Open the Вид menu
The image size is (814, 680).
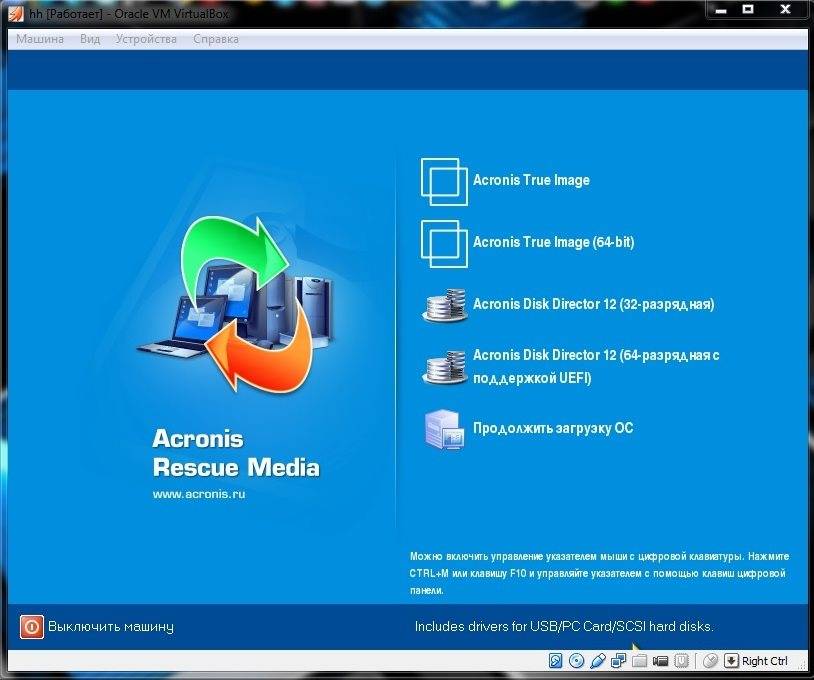pyautogui.click(x=90, y=39)
